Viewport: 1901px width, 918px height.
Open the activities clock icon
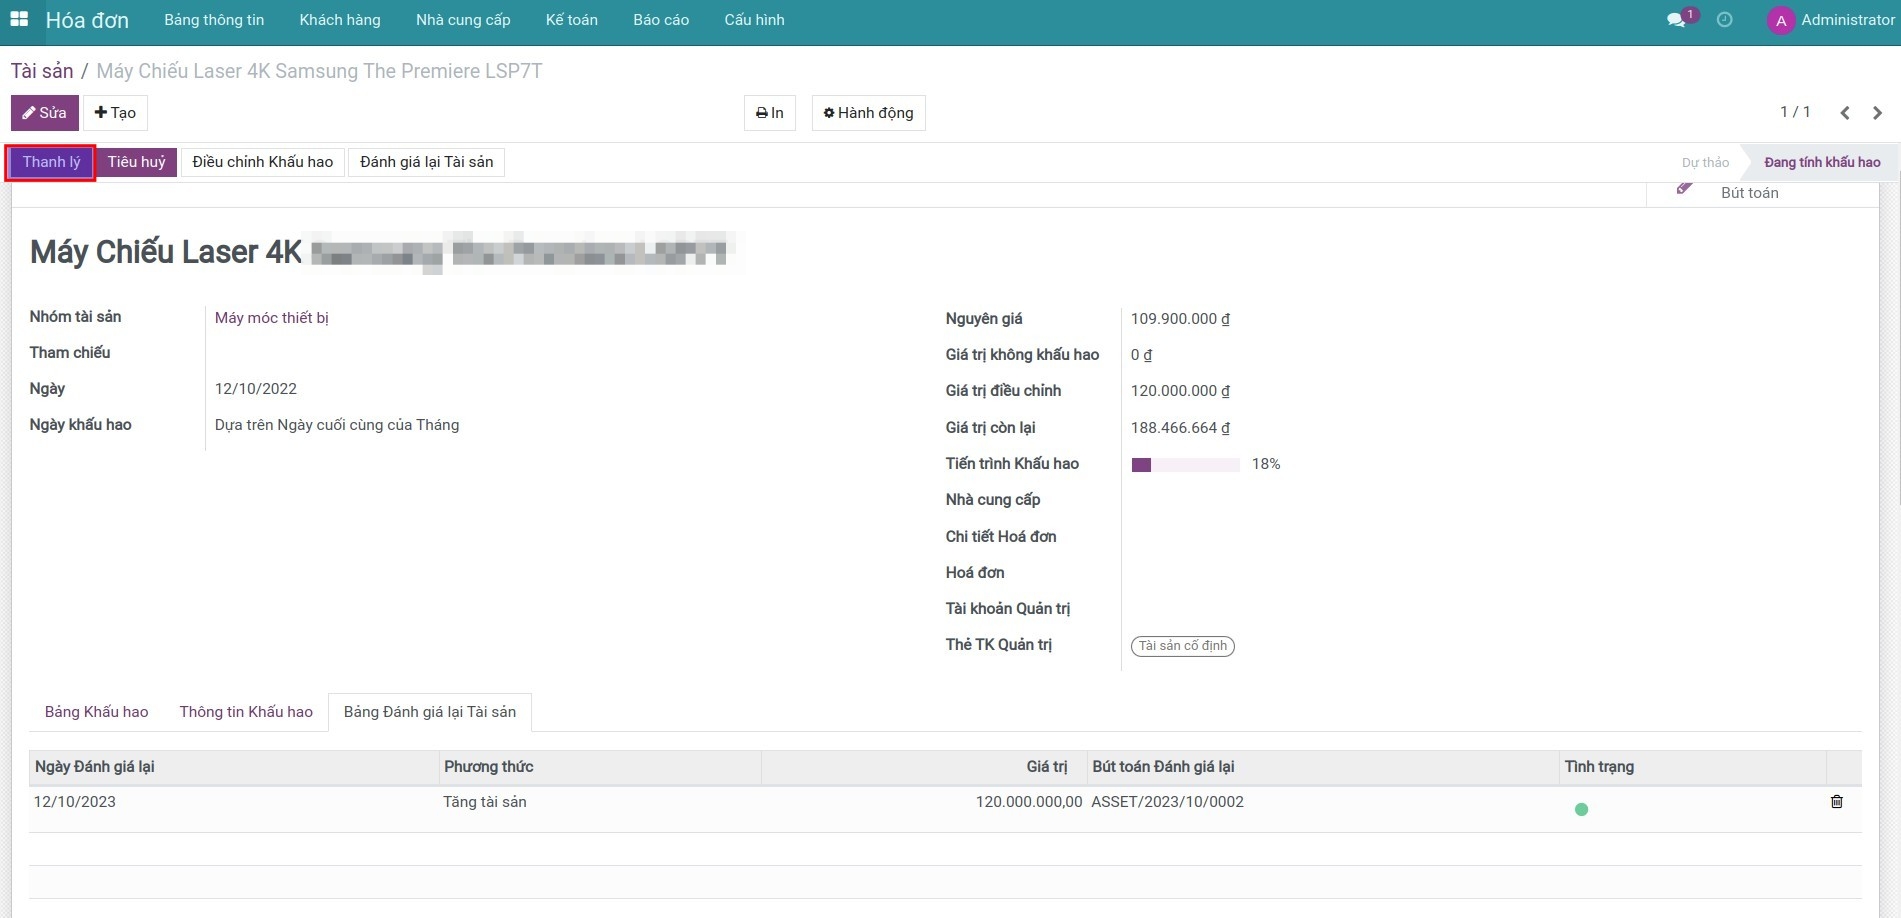1725,20
